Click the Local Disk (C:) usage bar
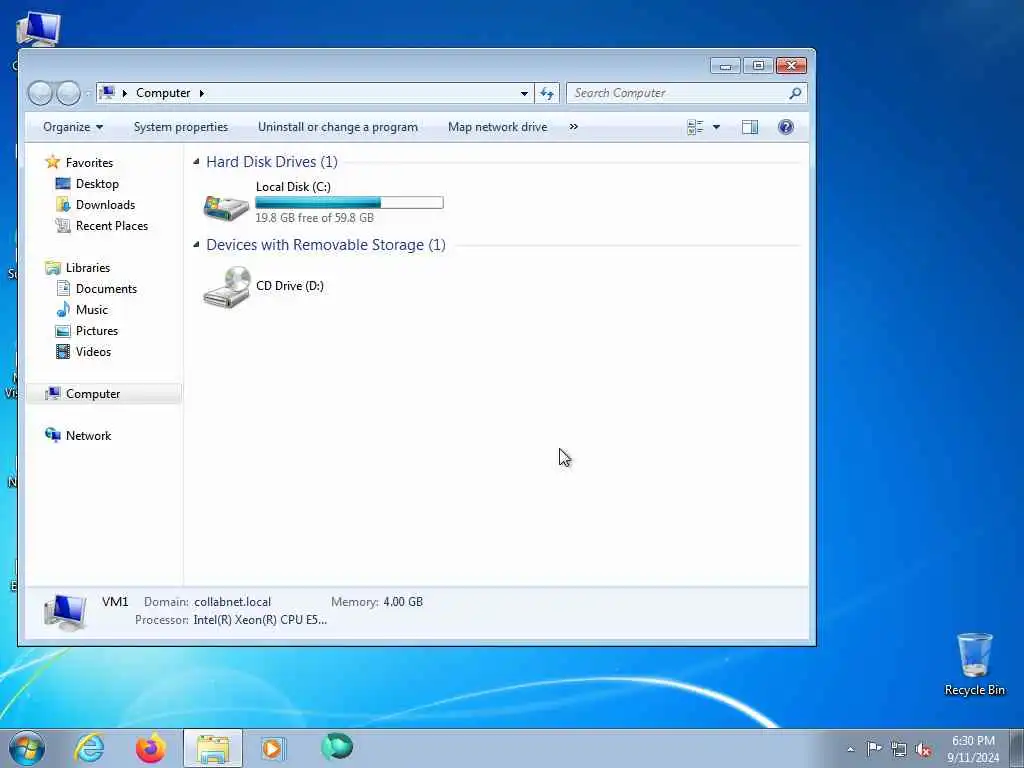This screenshot has width=1024, height=768. coord(349,202)
